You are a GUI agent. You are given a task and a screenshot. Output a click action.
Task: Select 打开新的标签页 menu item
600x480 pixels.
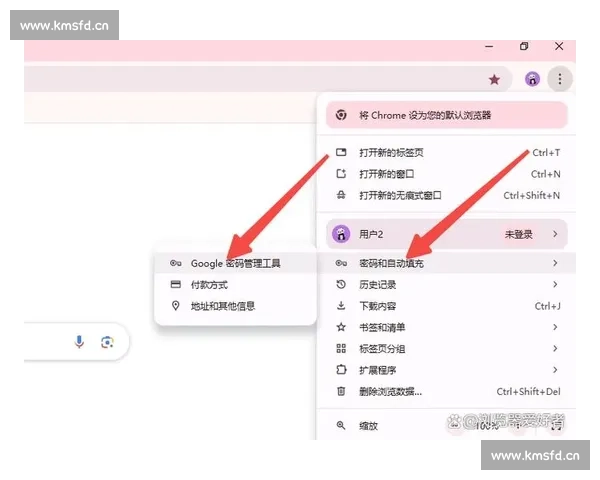(447, 152)
